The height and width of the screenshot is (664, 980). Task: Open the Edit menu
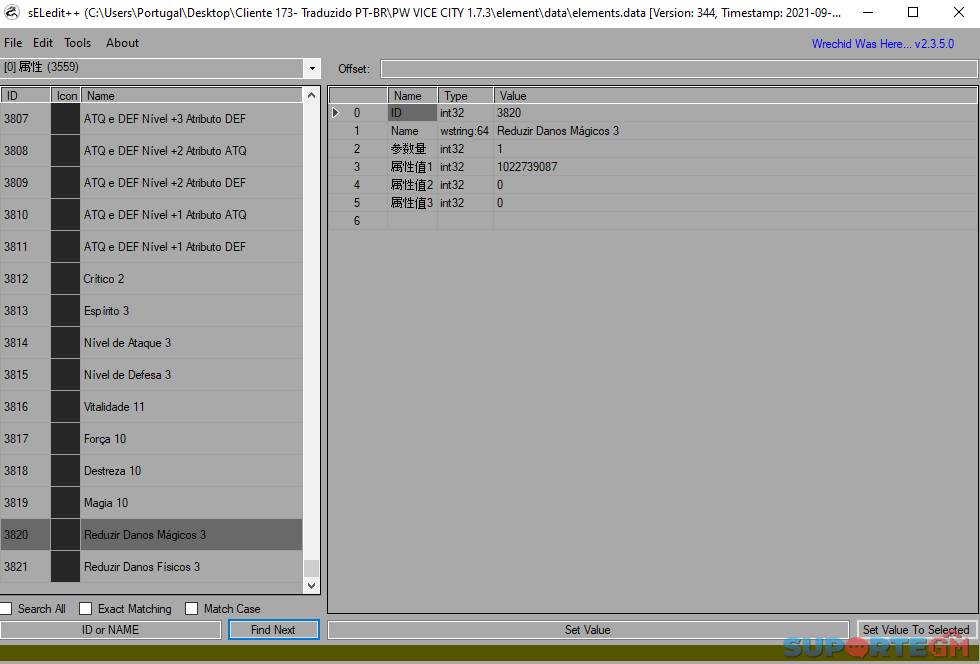click(x=42, y=43)
